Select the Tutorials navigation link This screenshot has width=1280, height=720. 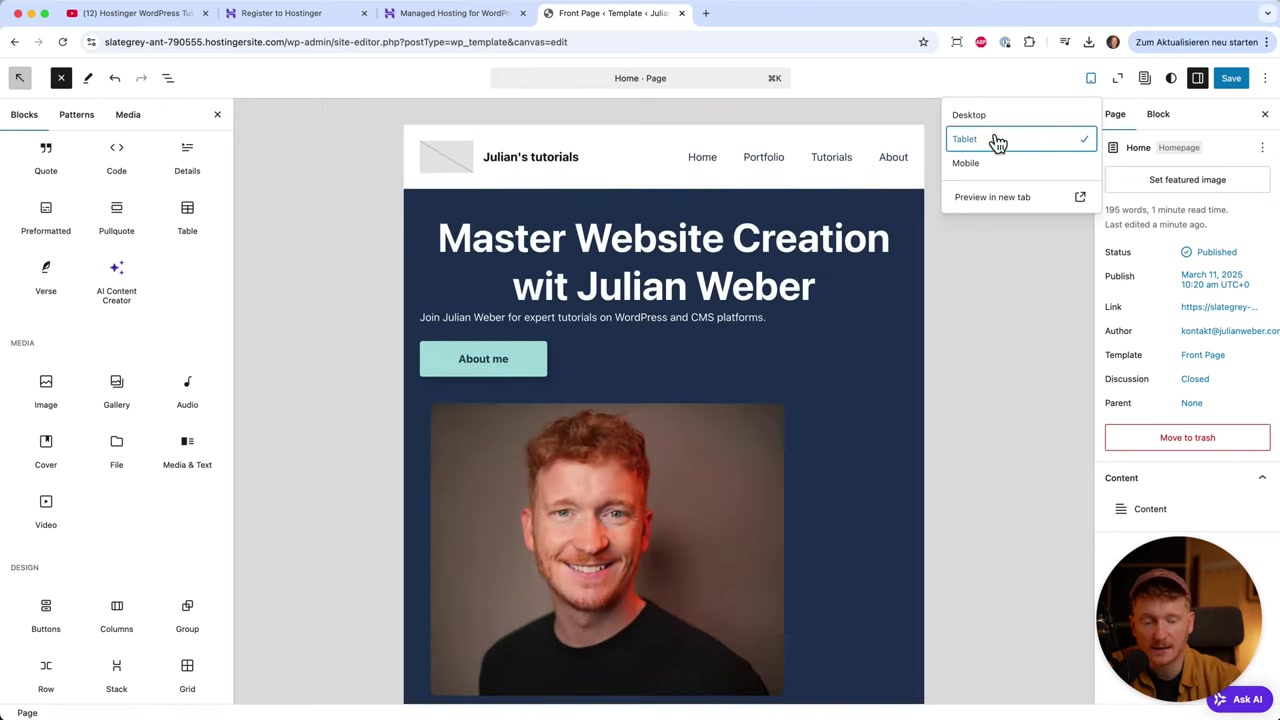click(831, 157)
